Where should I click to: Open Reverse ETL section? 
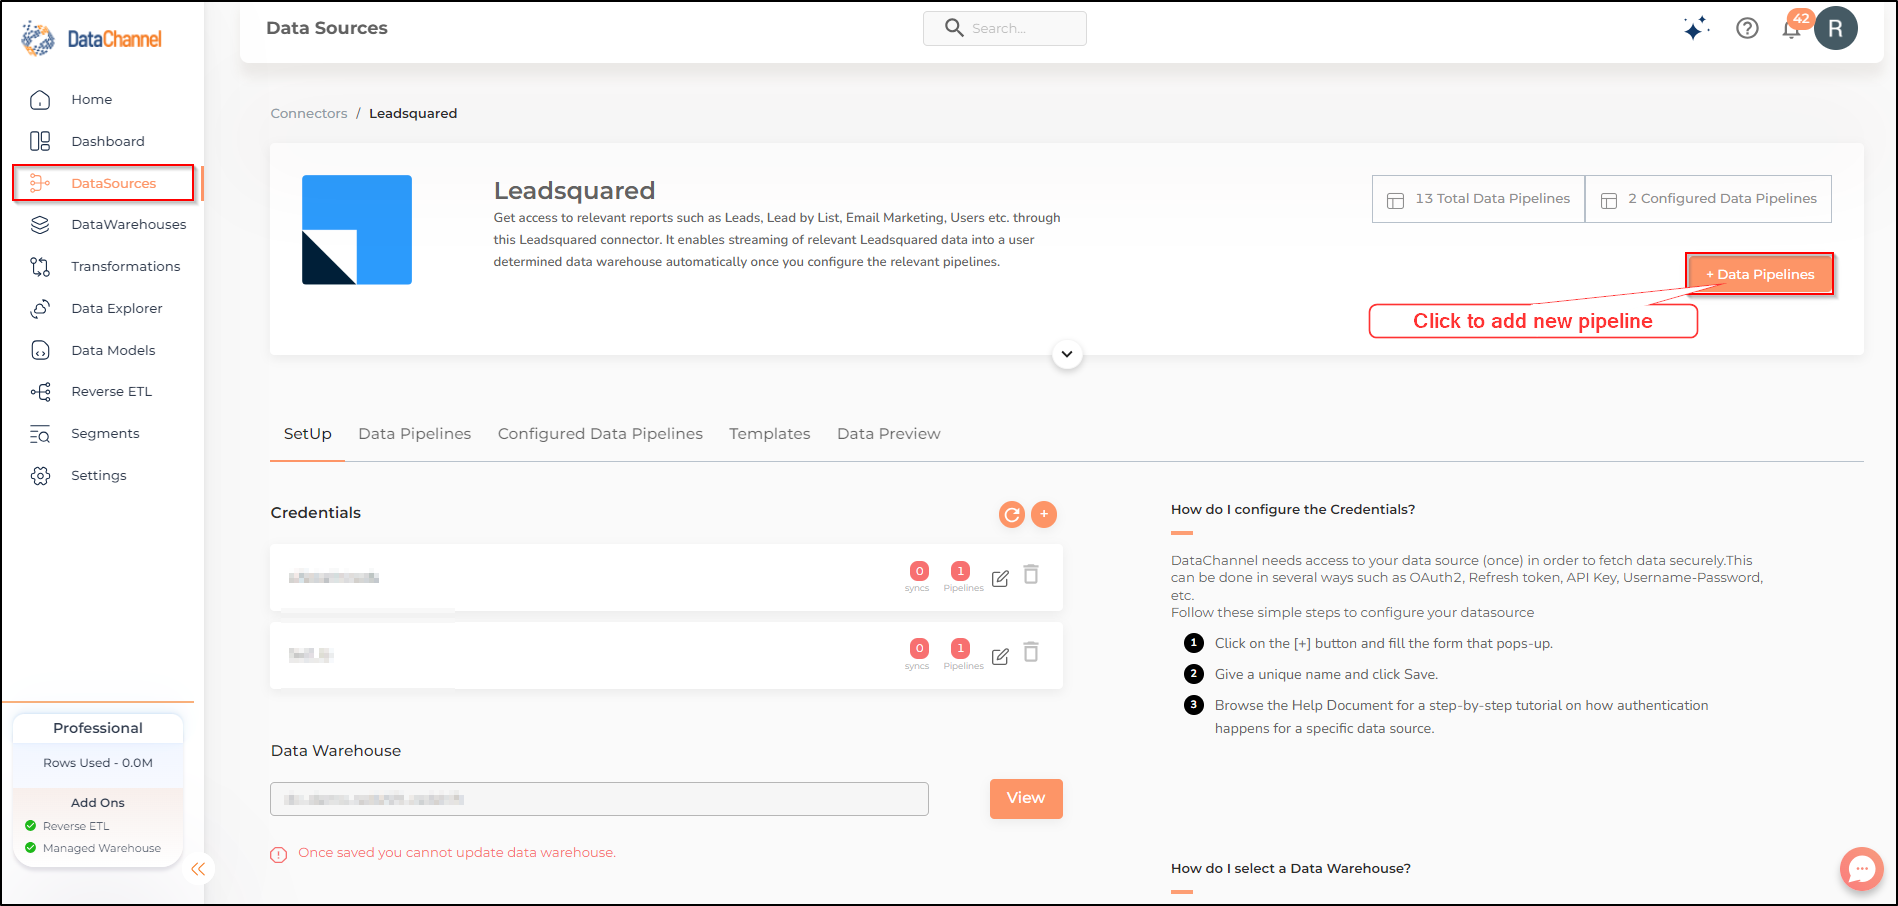tap(112, 392)
